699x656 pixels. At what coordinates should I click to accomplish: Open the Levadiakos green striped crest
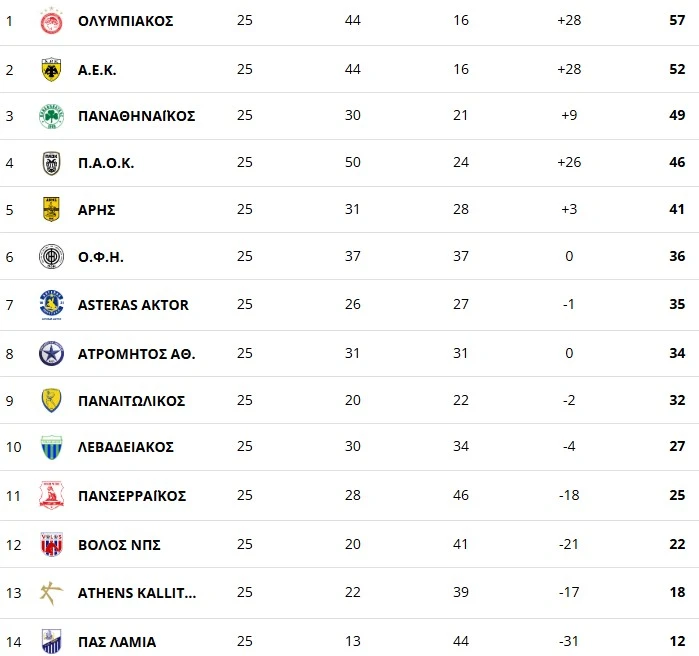click(x=51, y=447)
